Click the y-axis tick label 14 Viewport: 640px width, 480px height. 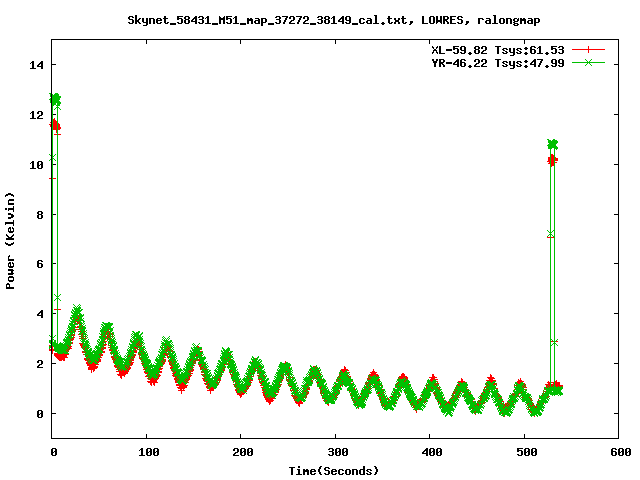pos(37,65)
